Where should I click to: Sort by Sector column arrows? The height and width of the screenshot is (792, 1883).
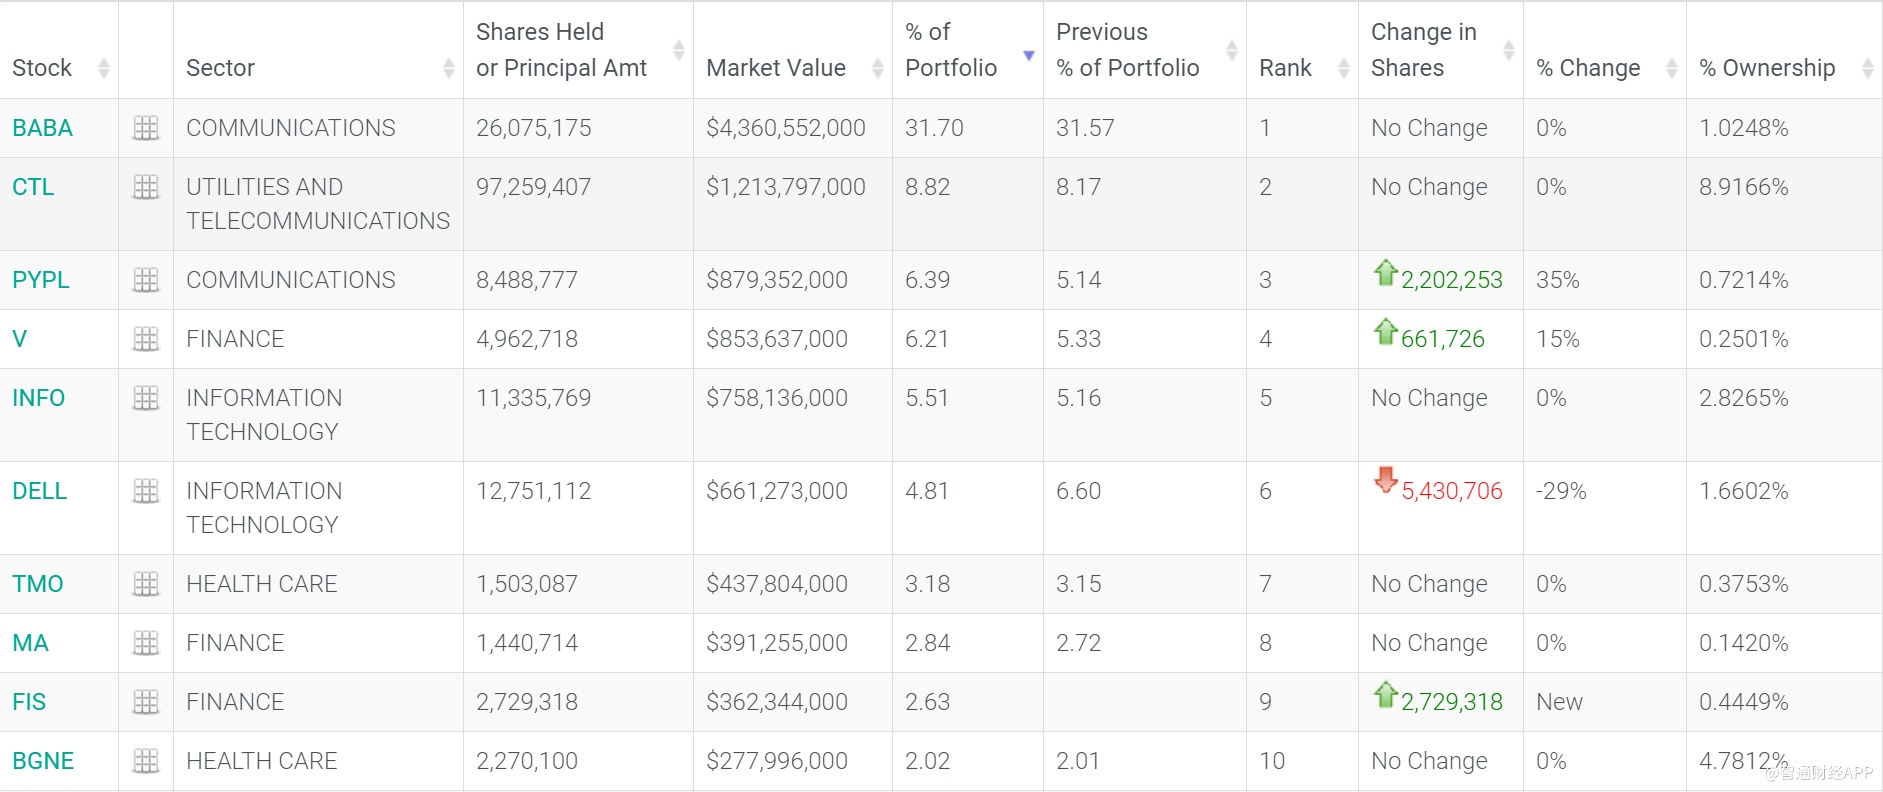[x=448, y=68]
